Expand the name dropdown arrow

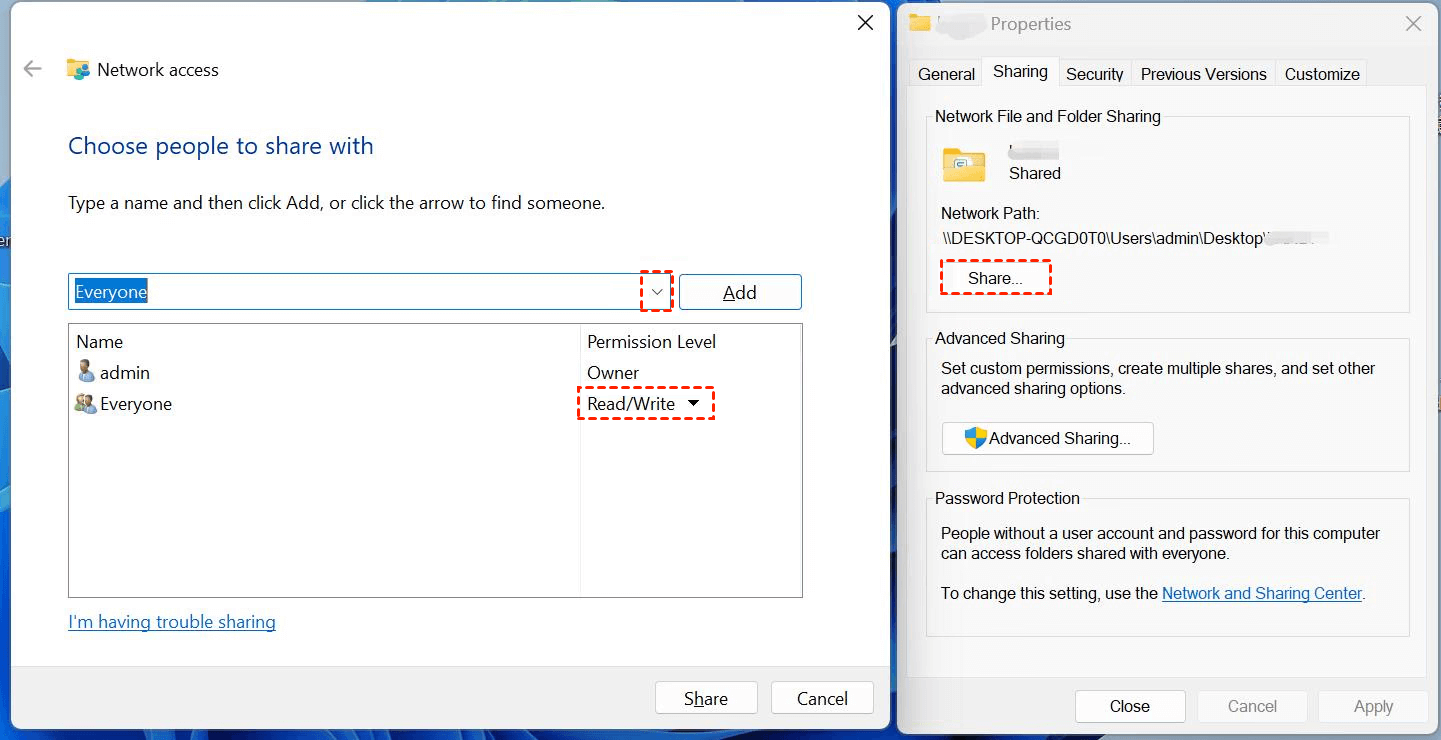pyautogui.click(x=656, y=292)
